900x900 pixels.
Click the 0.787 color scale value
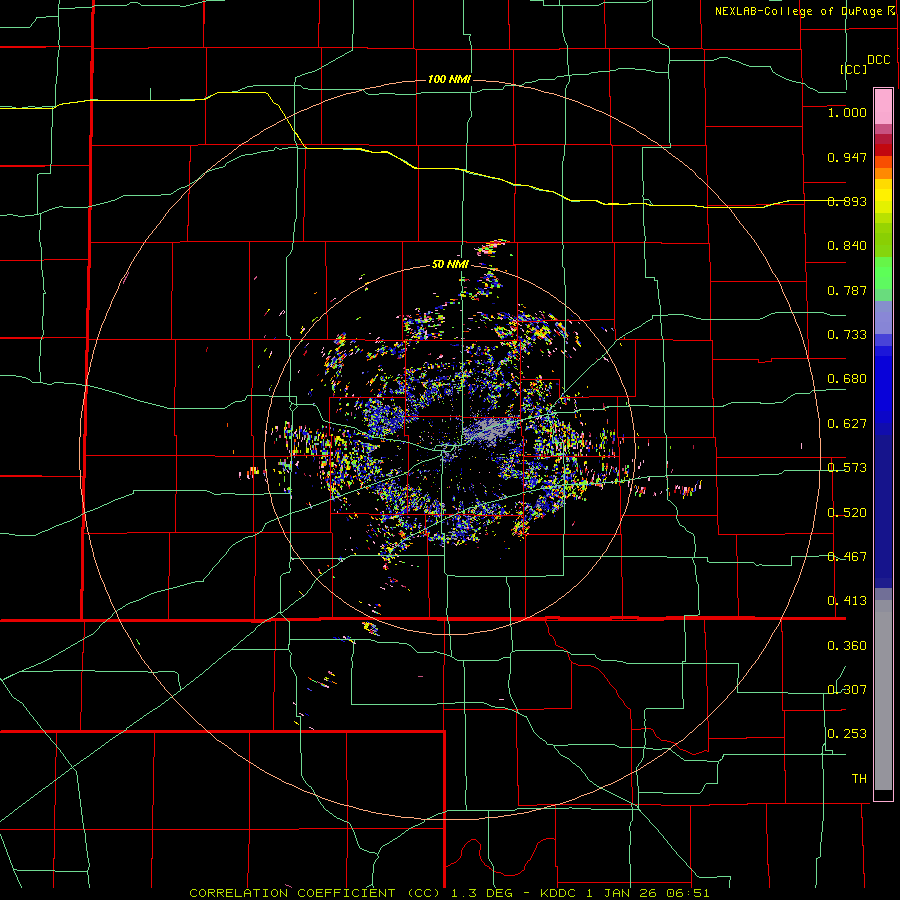click(847, 290)
